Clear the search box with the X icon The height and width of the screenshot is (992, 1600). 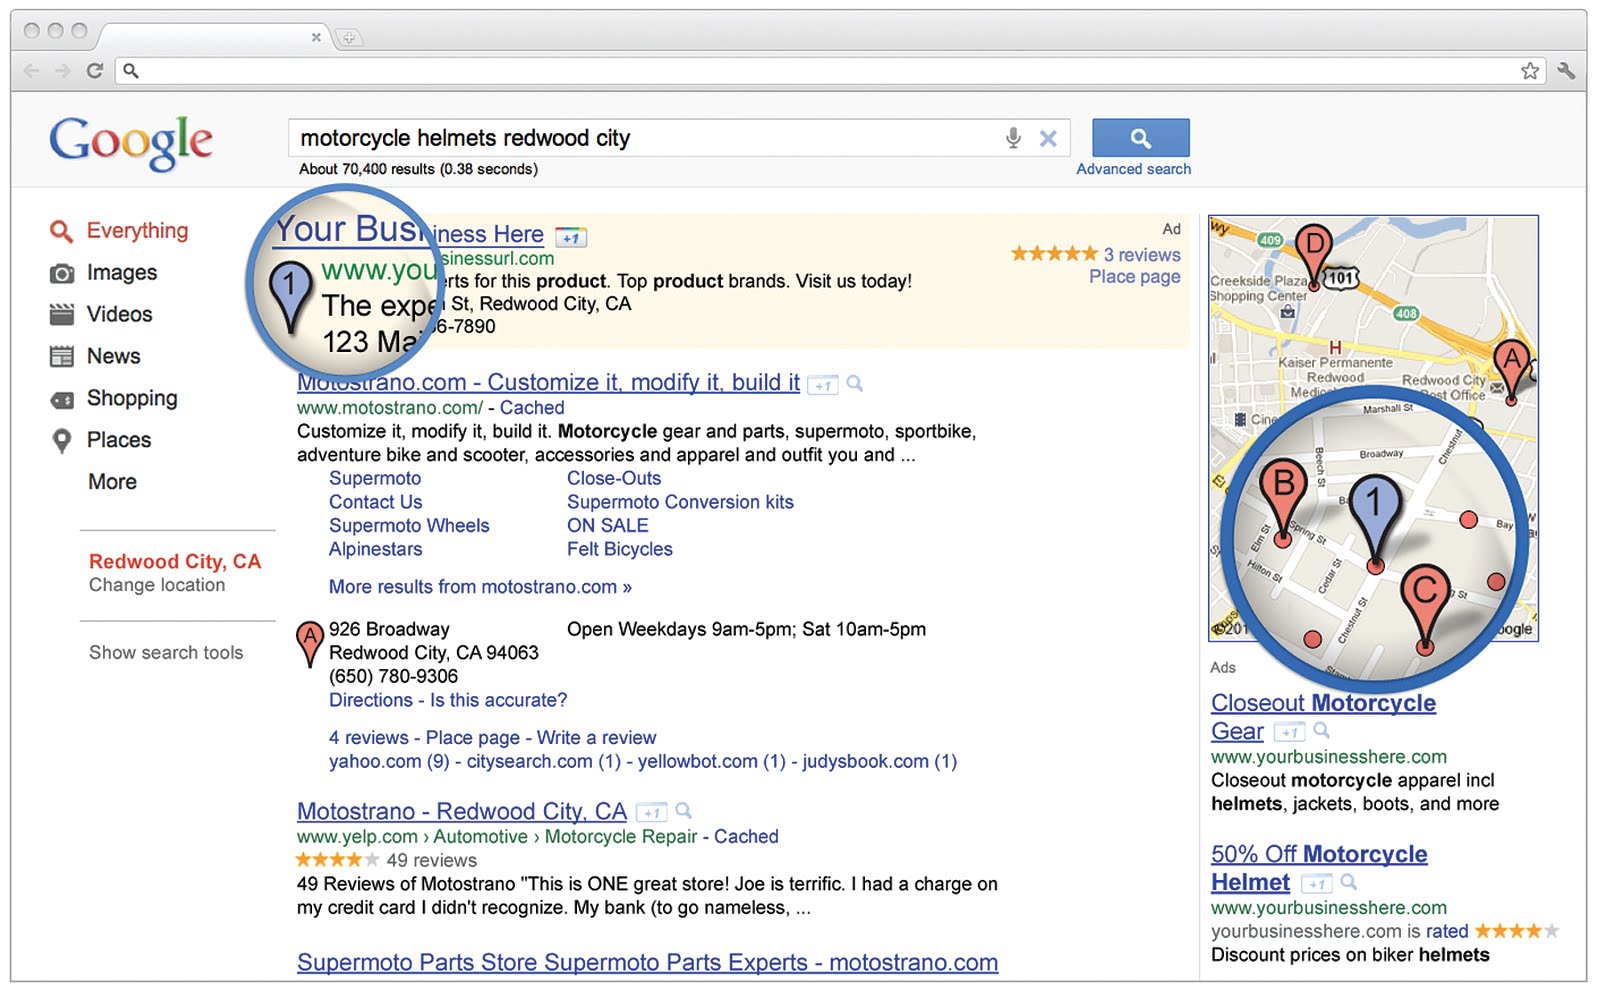pos(1048,138)
